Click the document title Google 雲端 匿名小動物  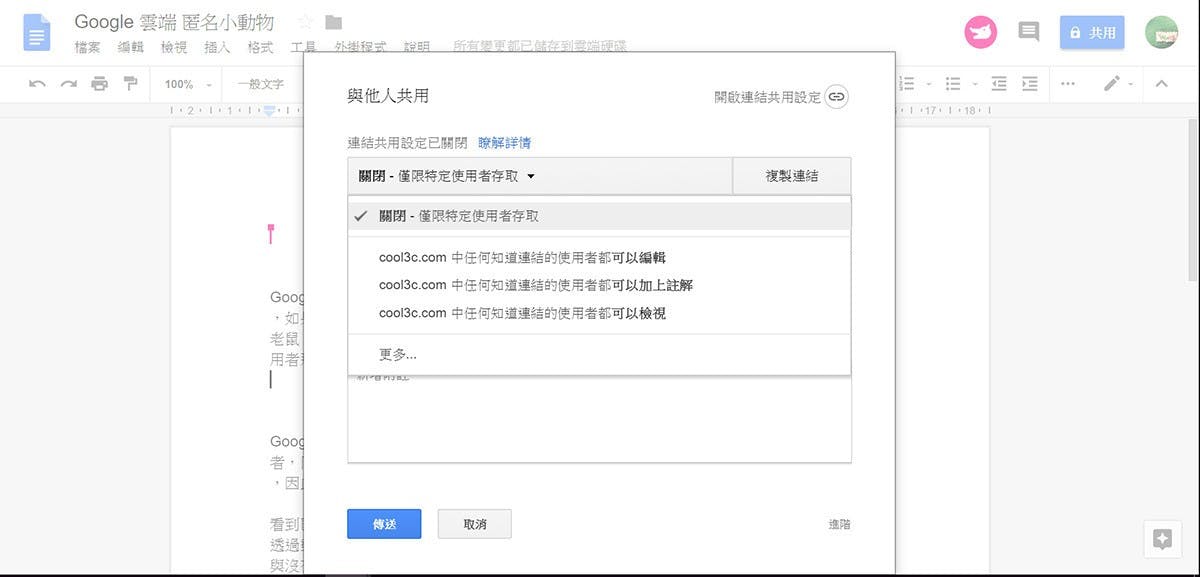174,22
